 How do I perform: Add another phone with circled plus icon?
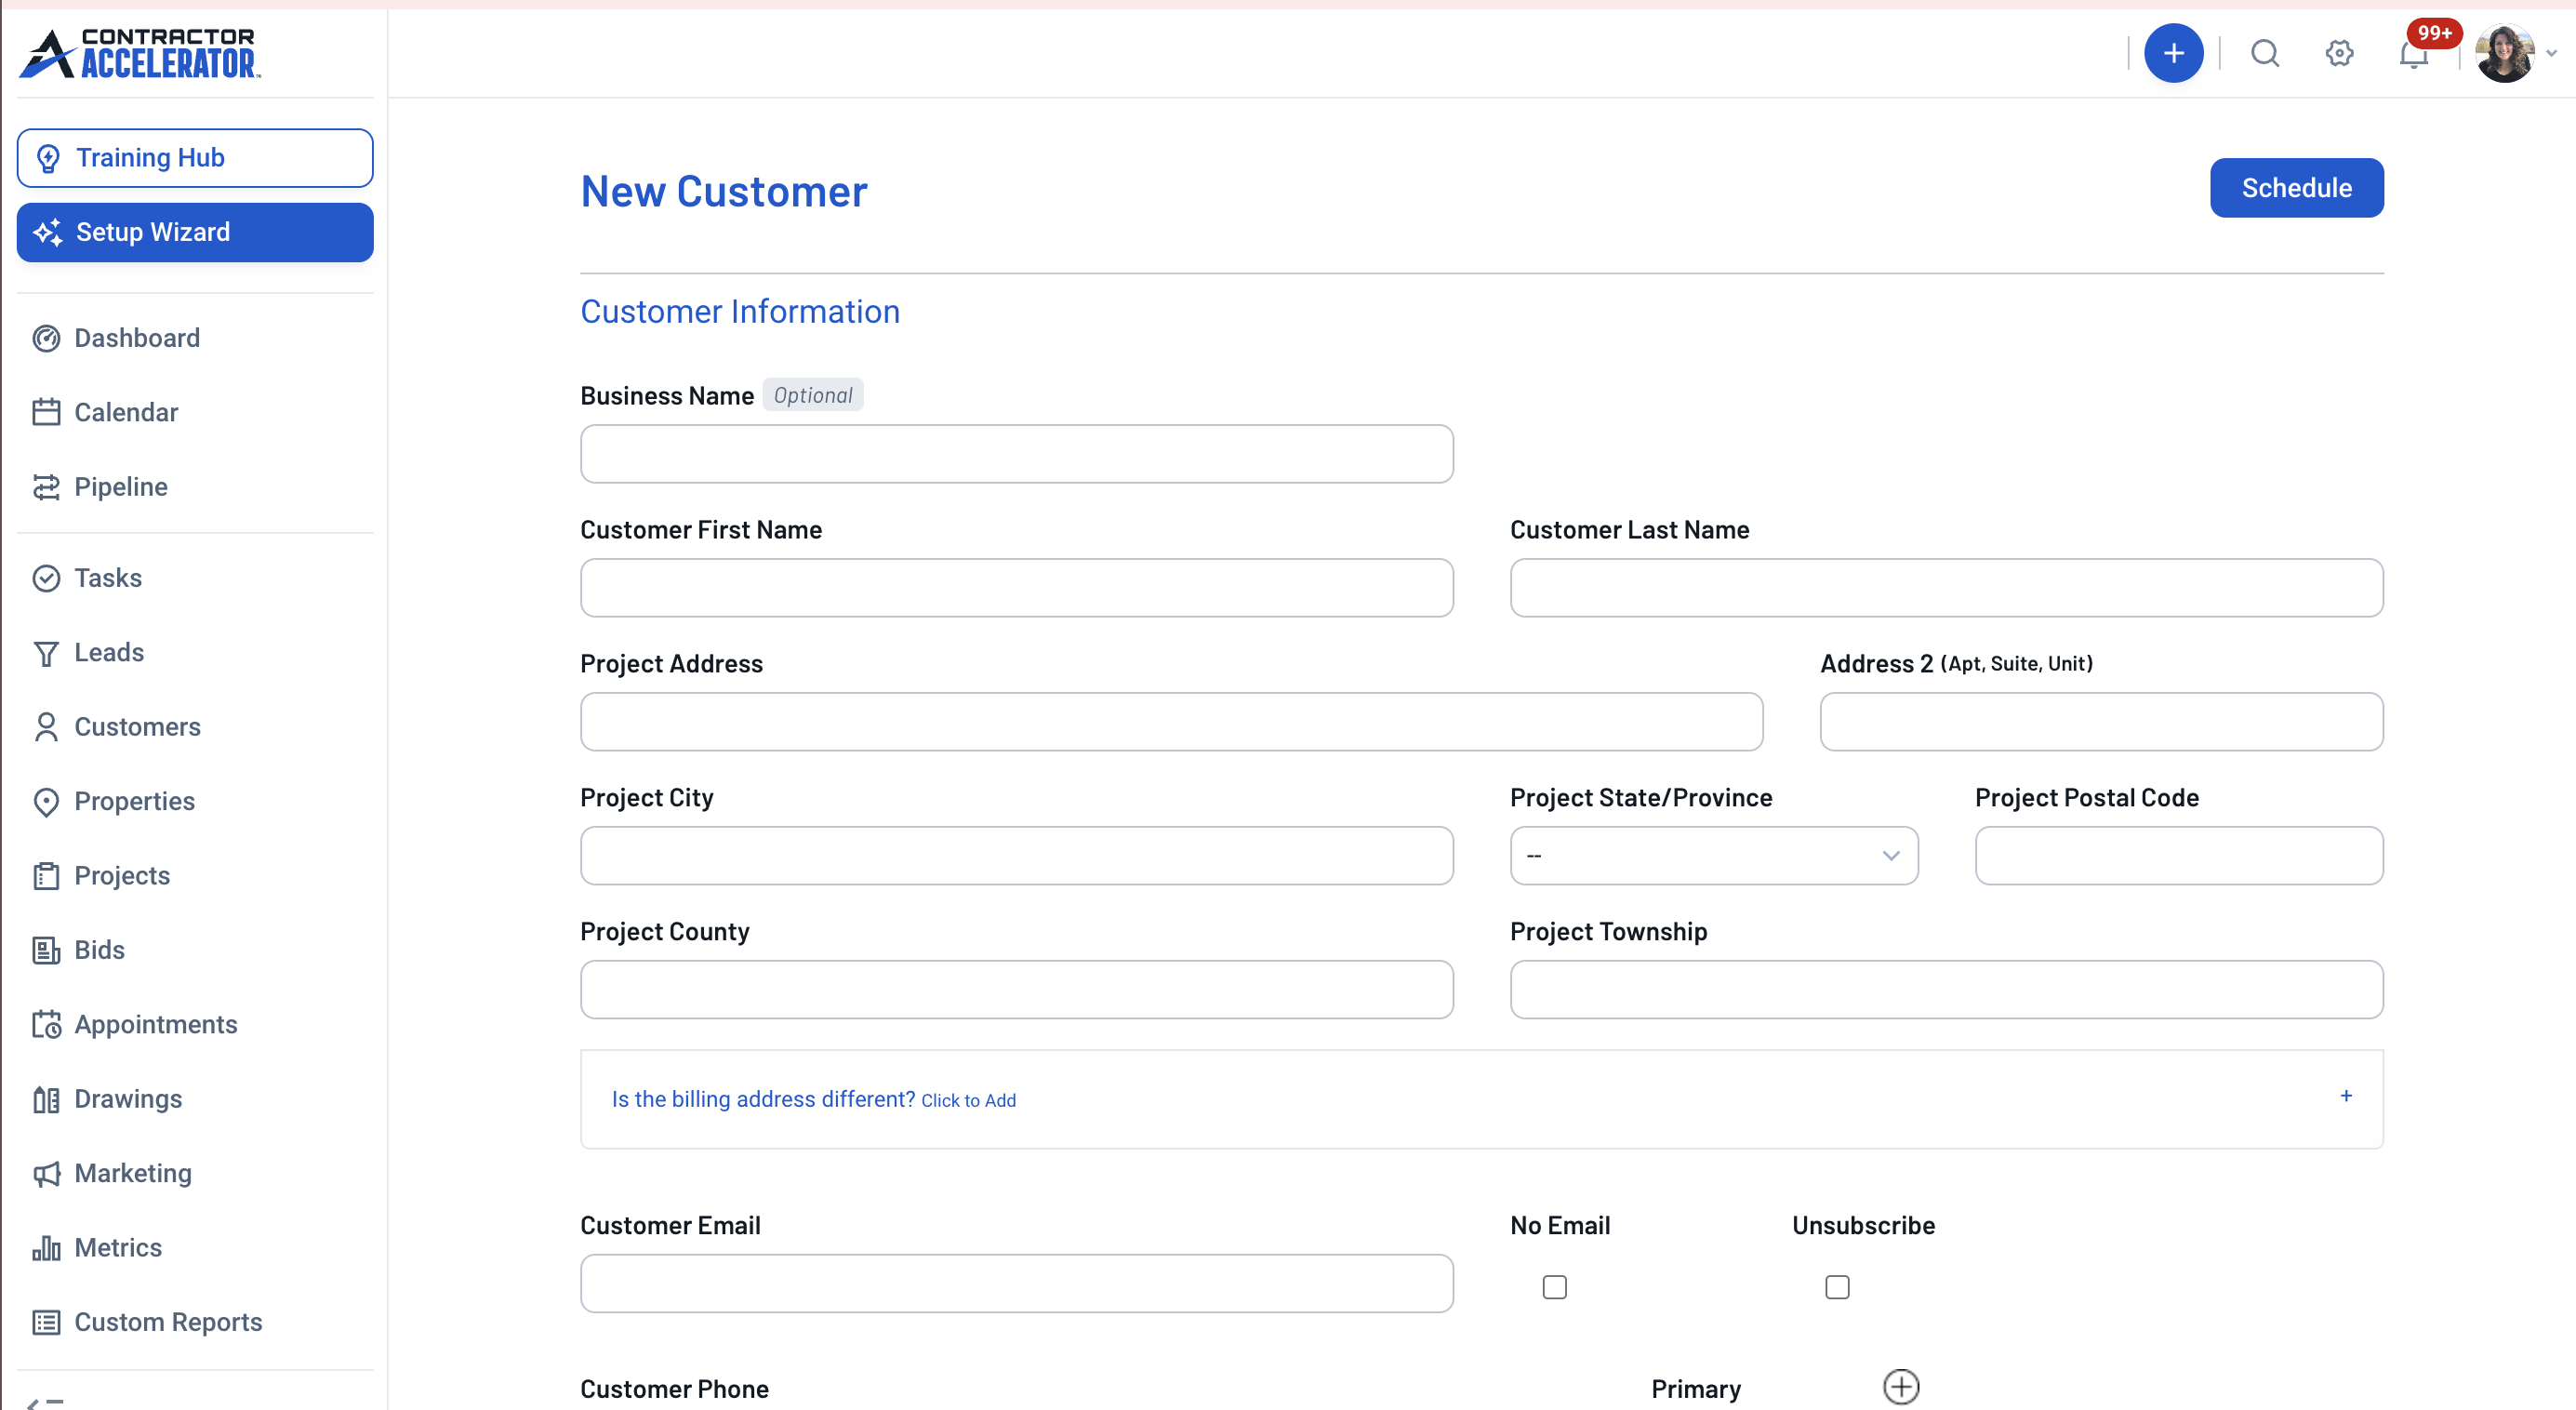(1900, 1387)
